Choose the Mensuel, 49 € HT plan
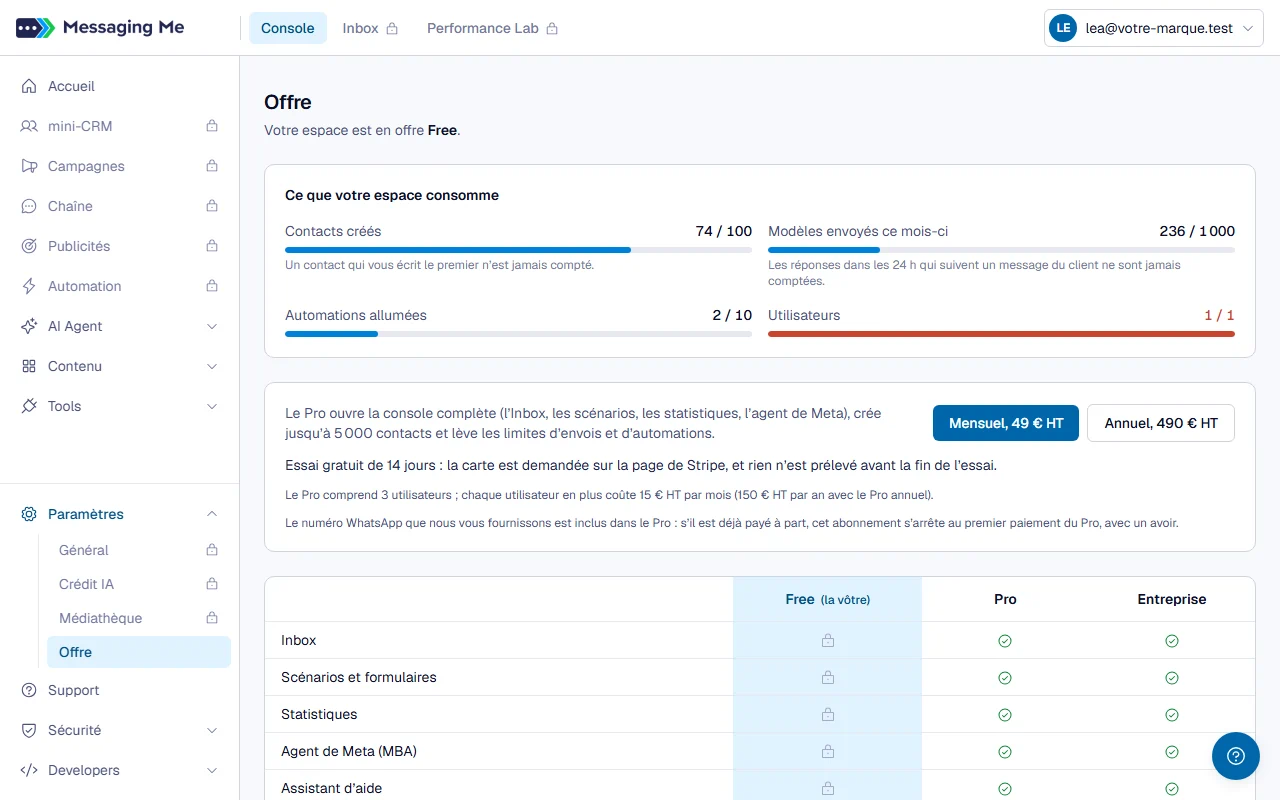 point(1006,423)
